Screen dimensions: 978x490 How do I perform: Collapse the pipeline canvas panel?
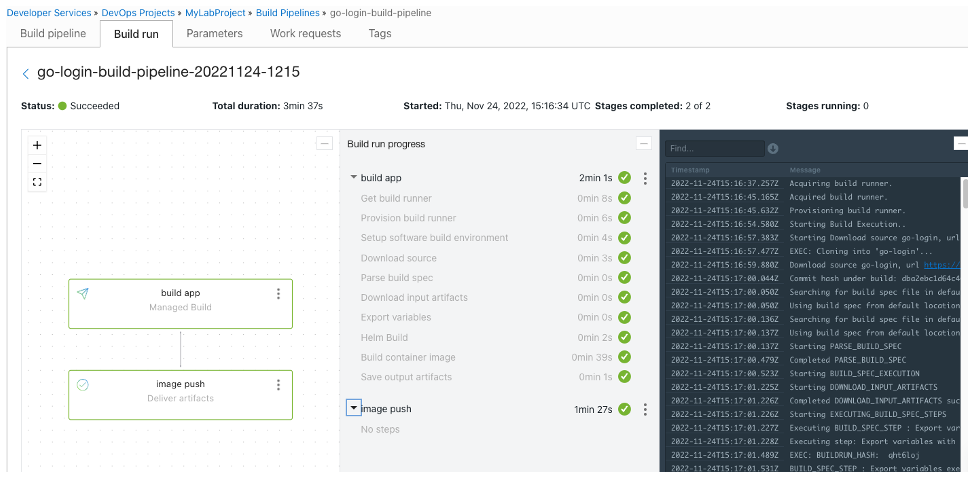point(324,143)
